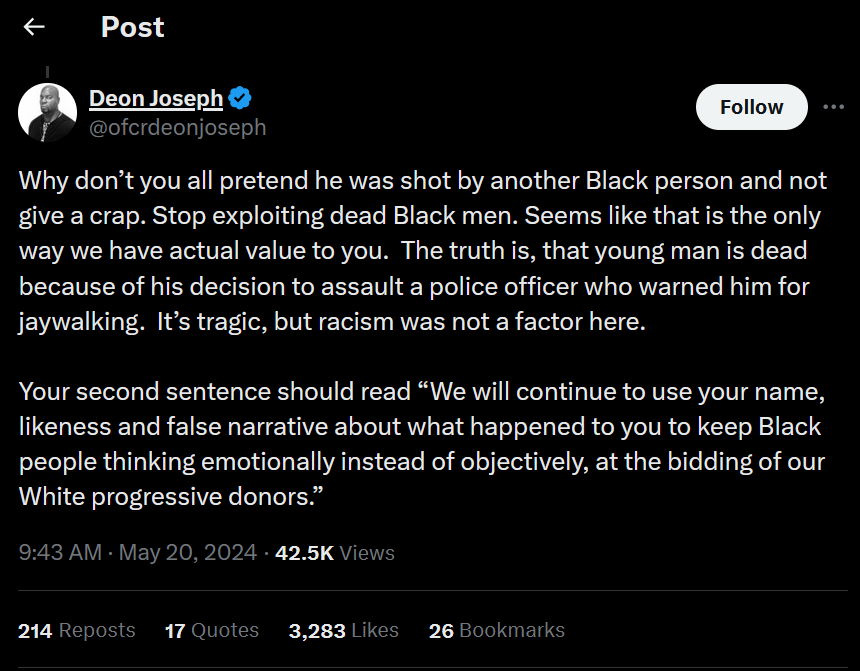Click the 9:43 AM post time
Screen dimensions: 860x671
tap(62, 552)
